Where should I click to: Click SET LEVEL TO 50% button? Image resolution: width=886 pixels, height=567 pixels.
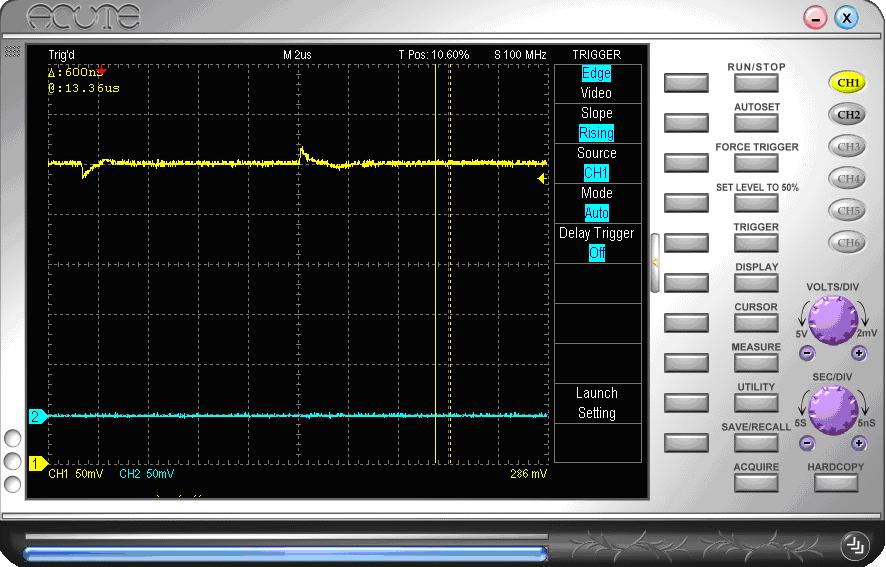756,204
